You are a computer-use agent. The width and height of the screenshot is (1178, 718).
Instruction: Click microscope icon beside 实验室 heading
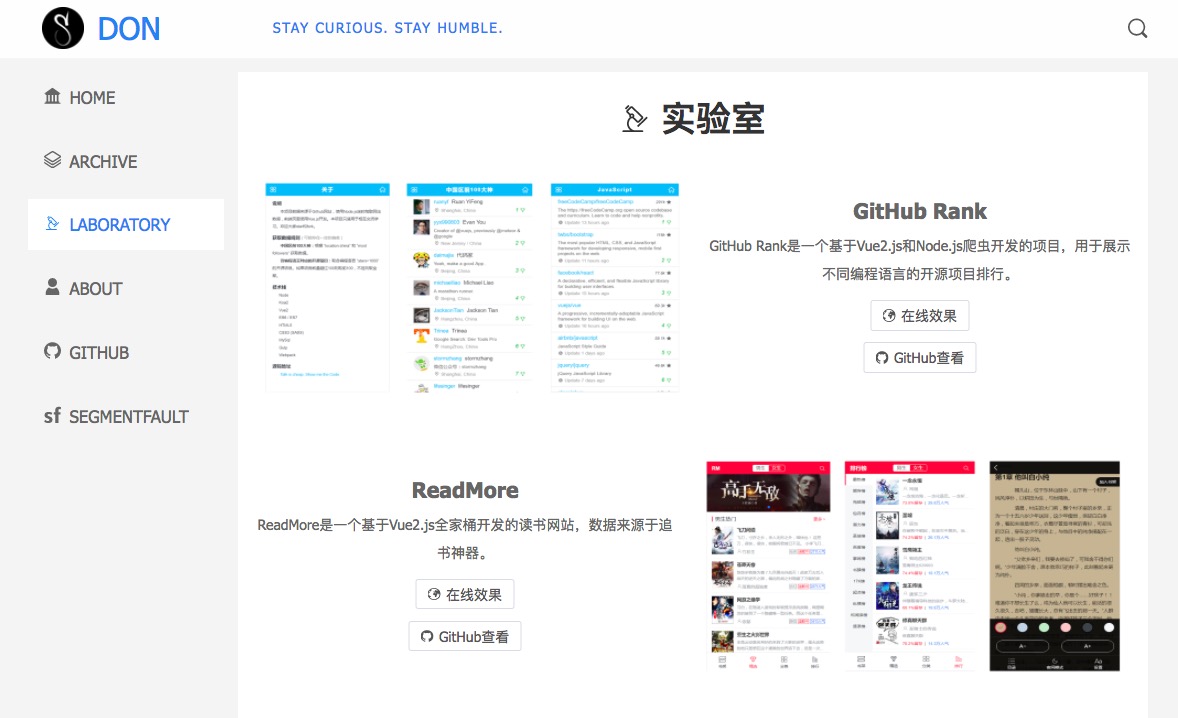point(635,119)
